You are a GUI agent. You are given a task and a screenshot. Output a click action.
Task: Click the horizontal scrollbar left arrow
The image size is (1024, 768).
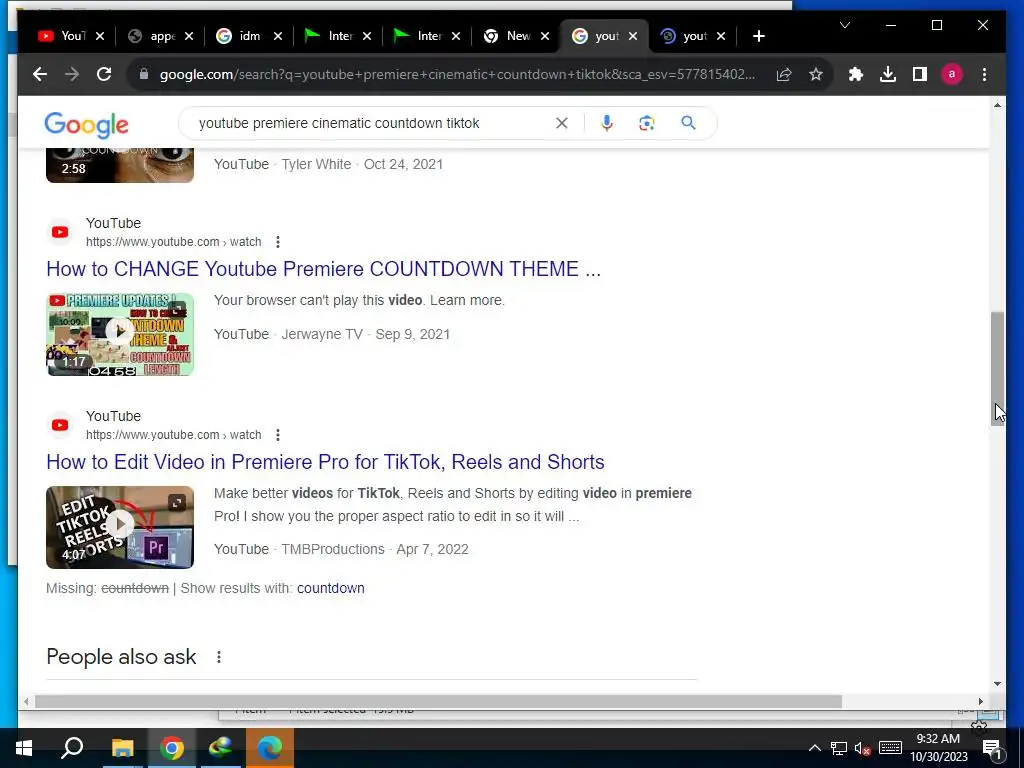pyautogui.click(x=26, y=701)
